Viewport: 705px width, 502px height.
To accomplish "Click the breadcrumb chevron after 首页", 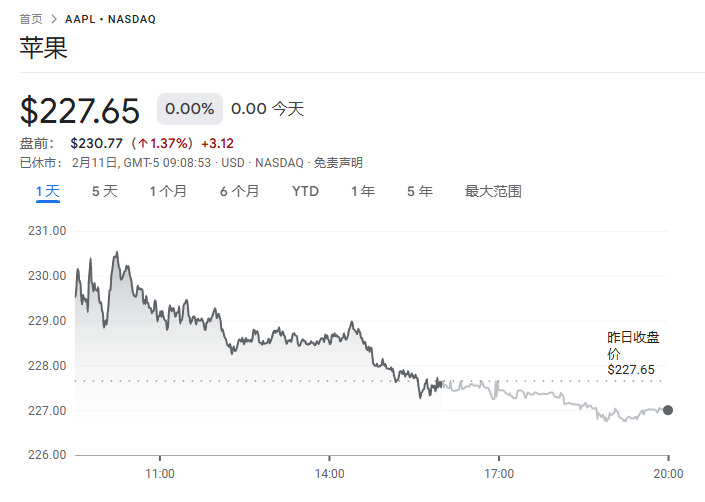I will pyautogui.click(x=53, y=19).
